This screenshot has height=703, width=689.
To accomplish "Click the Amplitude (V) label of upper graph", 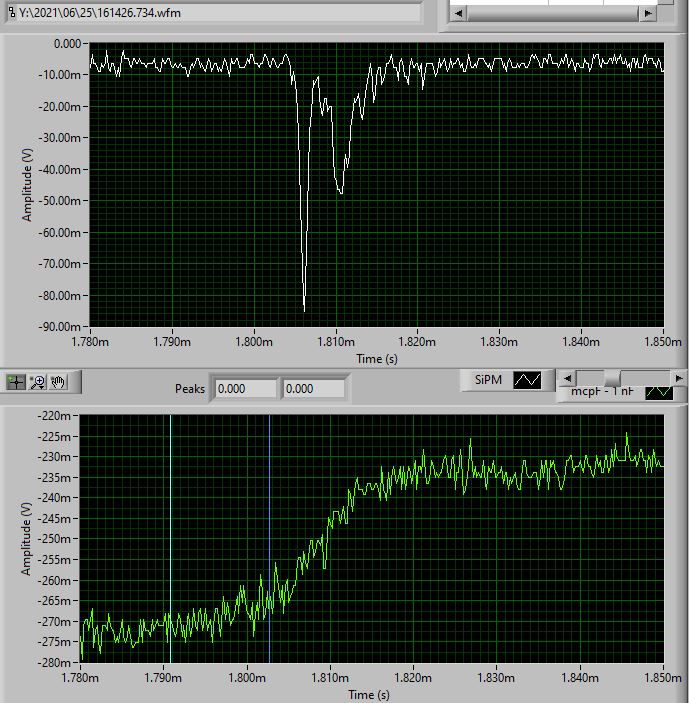I will point(27,185).
